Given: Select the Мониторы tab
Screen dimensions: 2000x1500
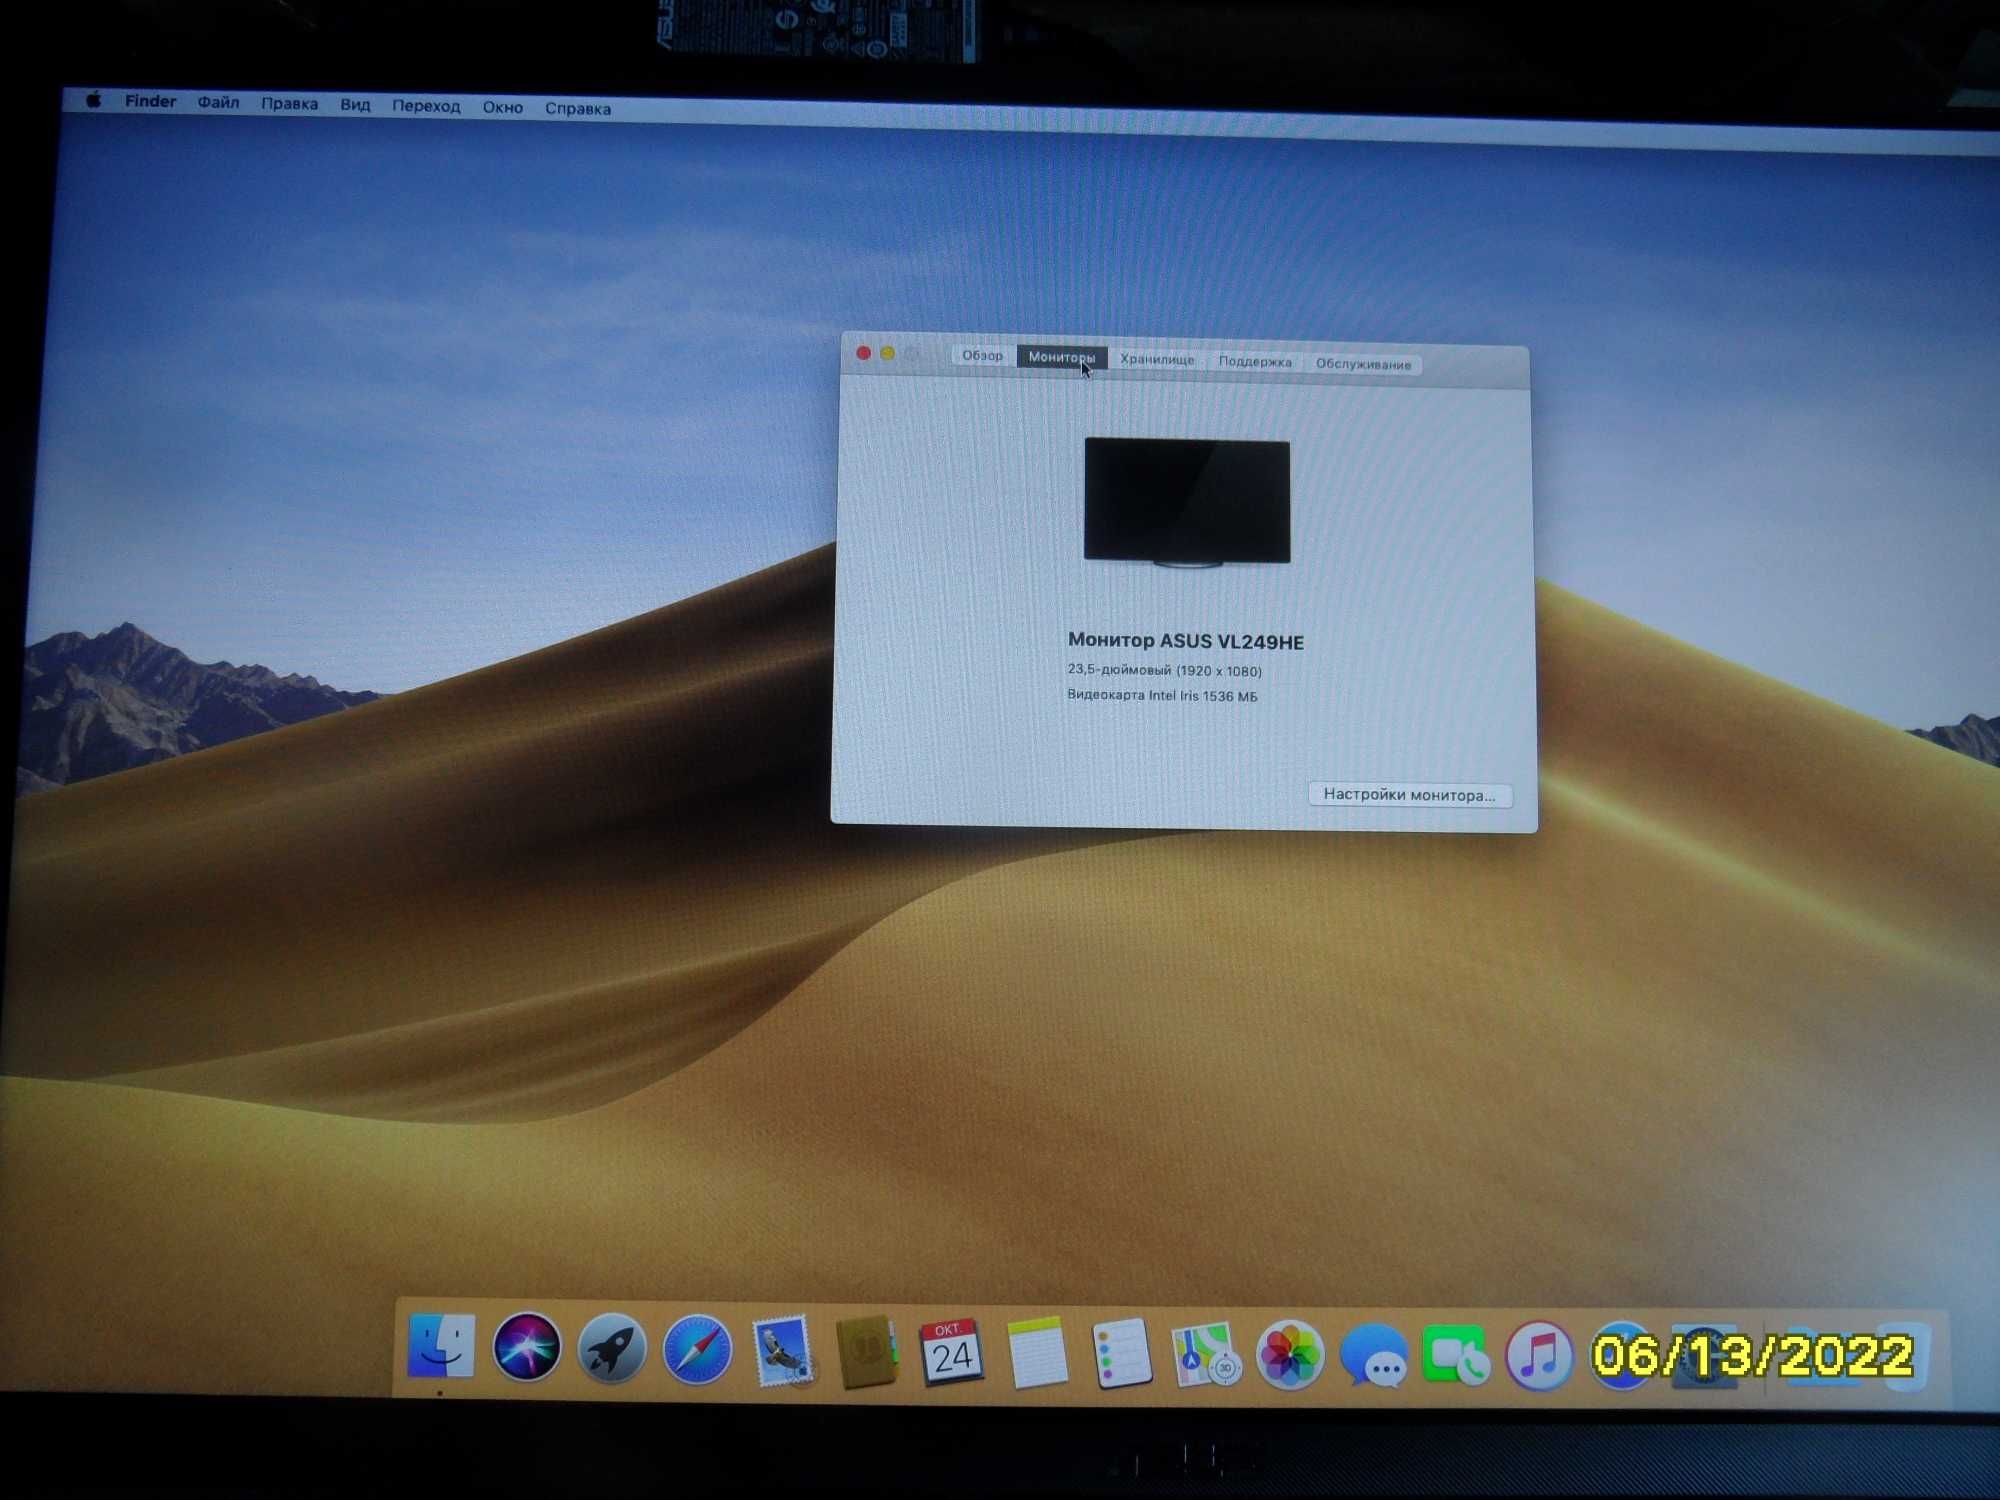Looking at the screenshot, I should pos(1061,357).
